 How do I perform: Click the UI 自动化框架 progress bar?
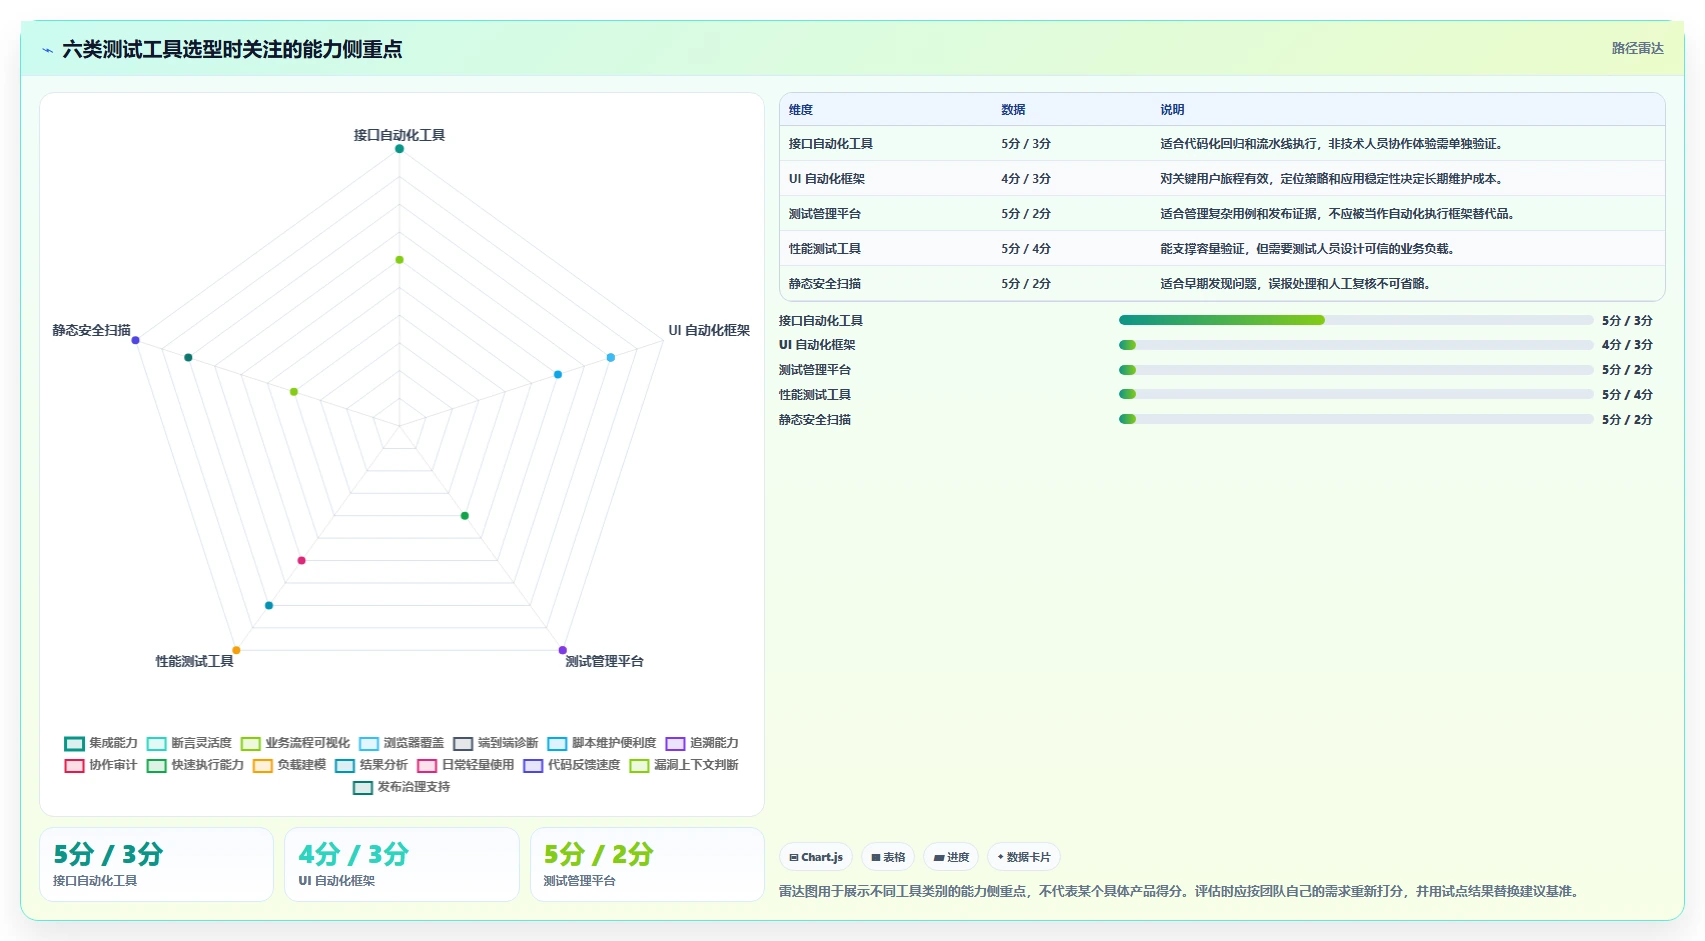(x=1356, y=345)
